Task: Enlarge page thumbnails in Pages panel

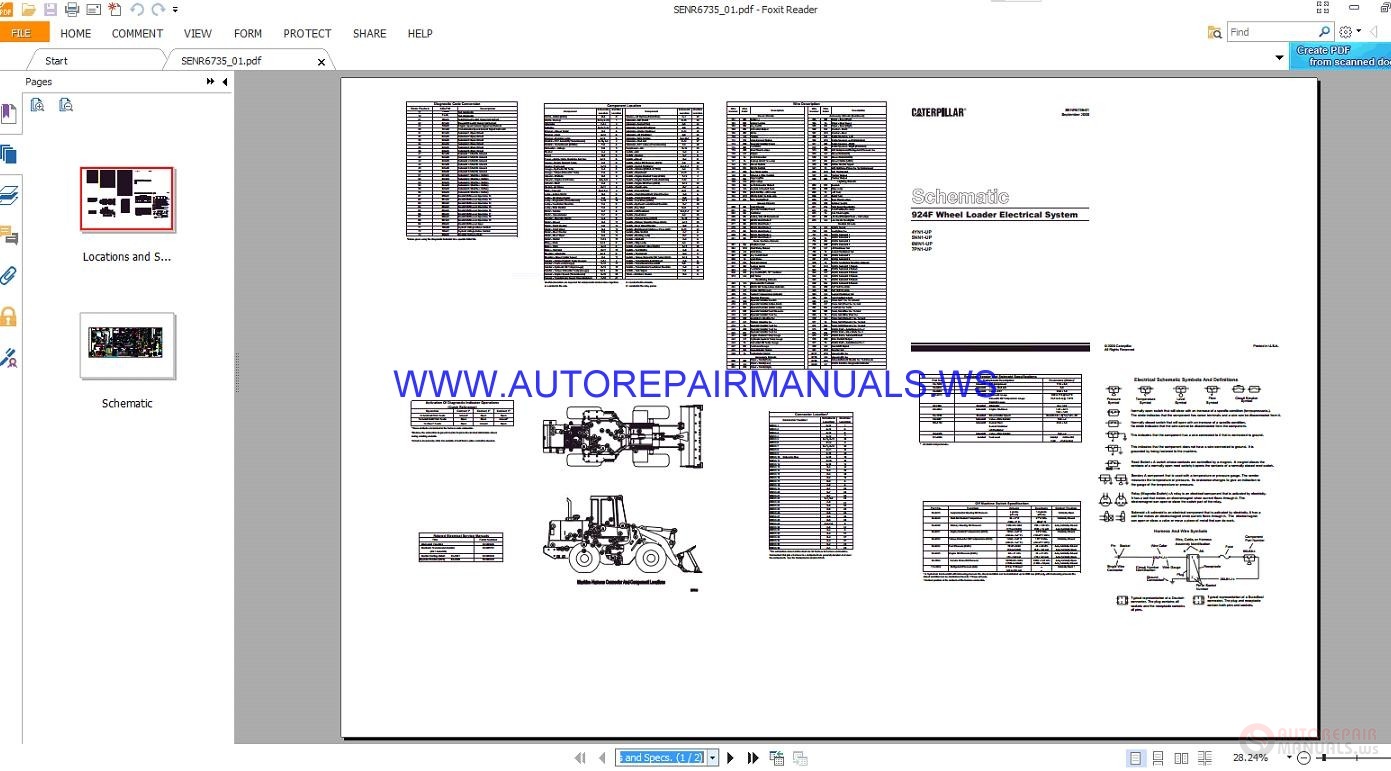Action: (38, 105)
